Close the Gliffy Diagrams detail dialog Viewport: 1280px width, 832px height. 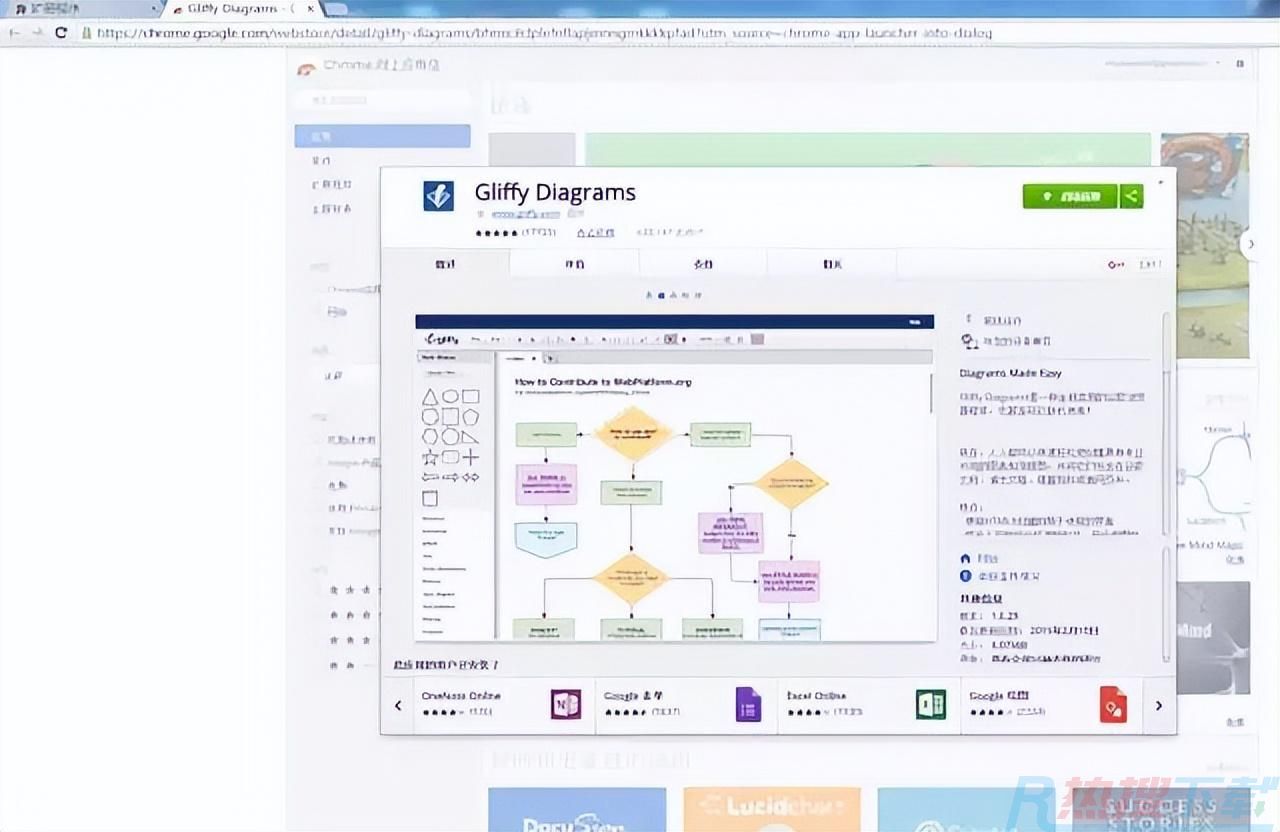[1160, 182]
